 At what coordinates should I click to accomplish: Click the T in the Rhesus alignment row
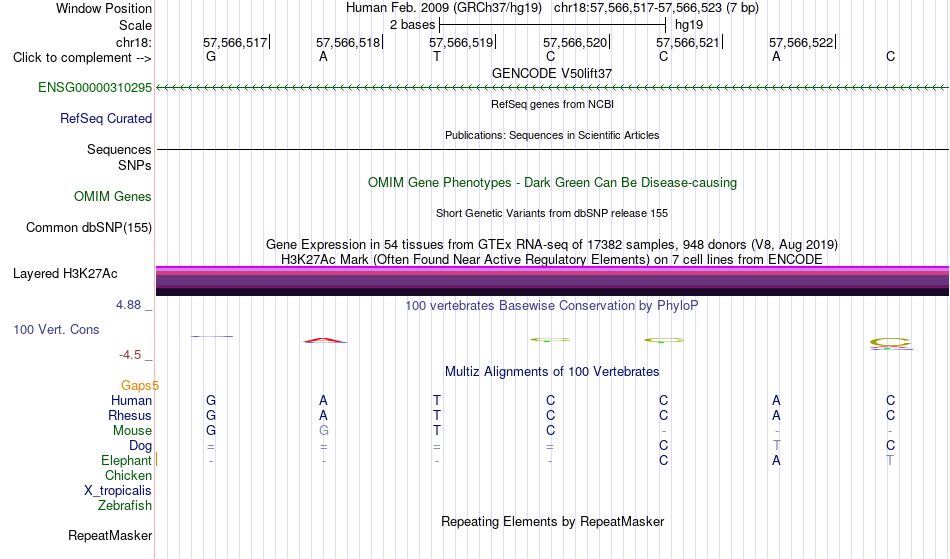coord(437,415)
